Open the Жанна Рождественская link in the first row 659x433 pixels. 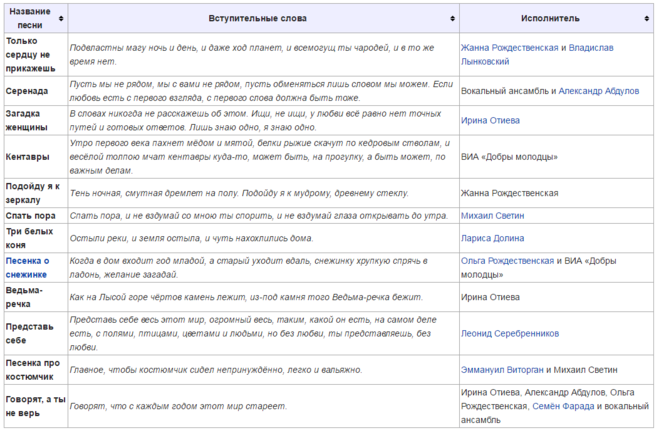508,47
